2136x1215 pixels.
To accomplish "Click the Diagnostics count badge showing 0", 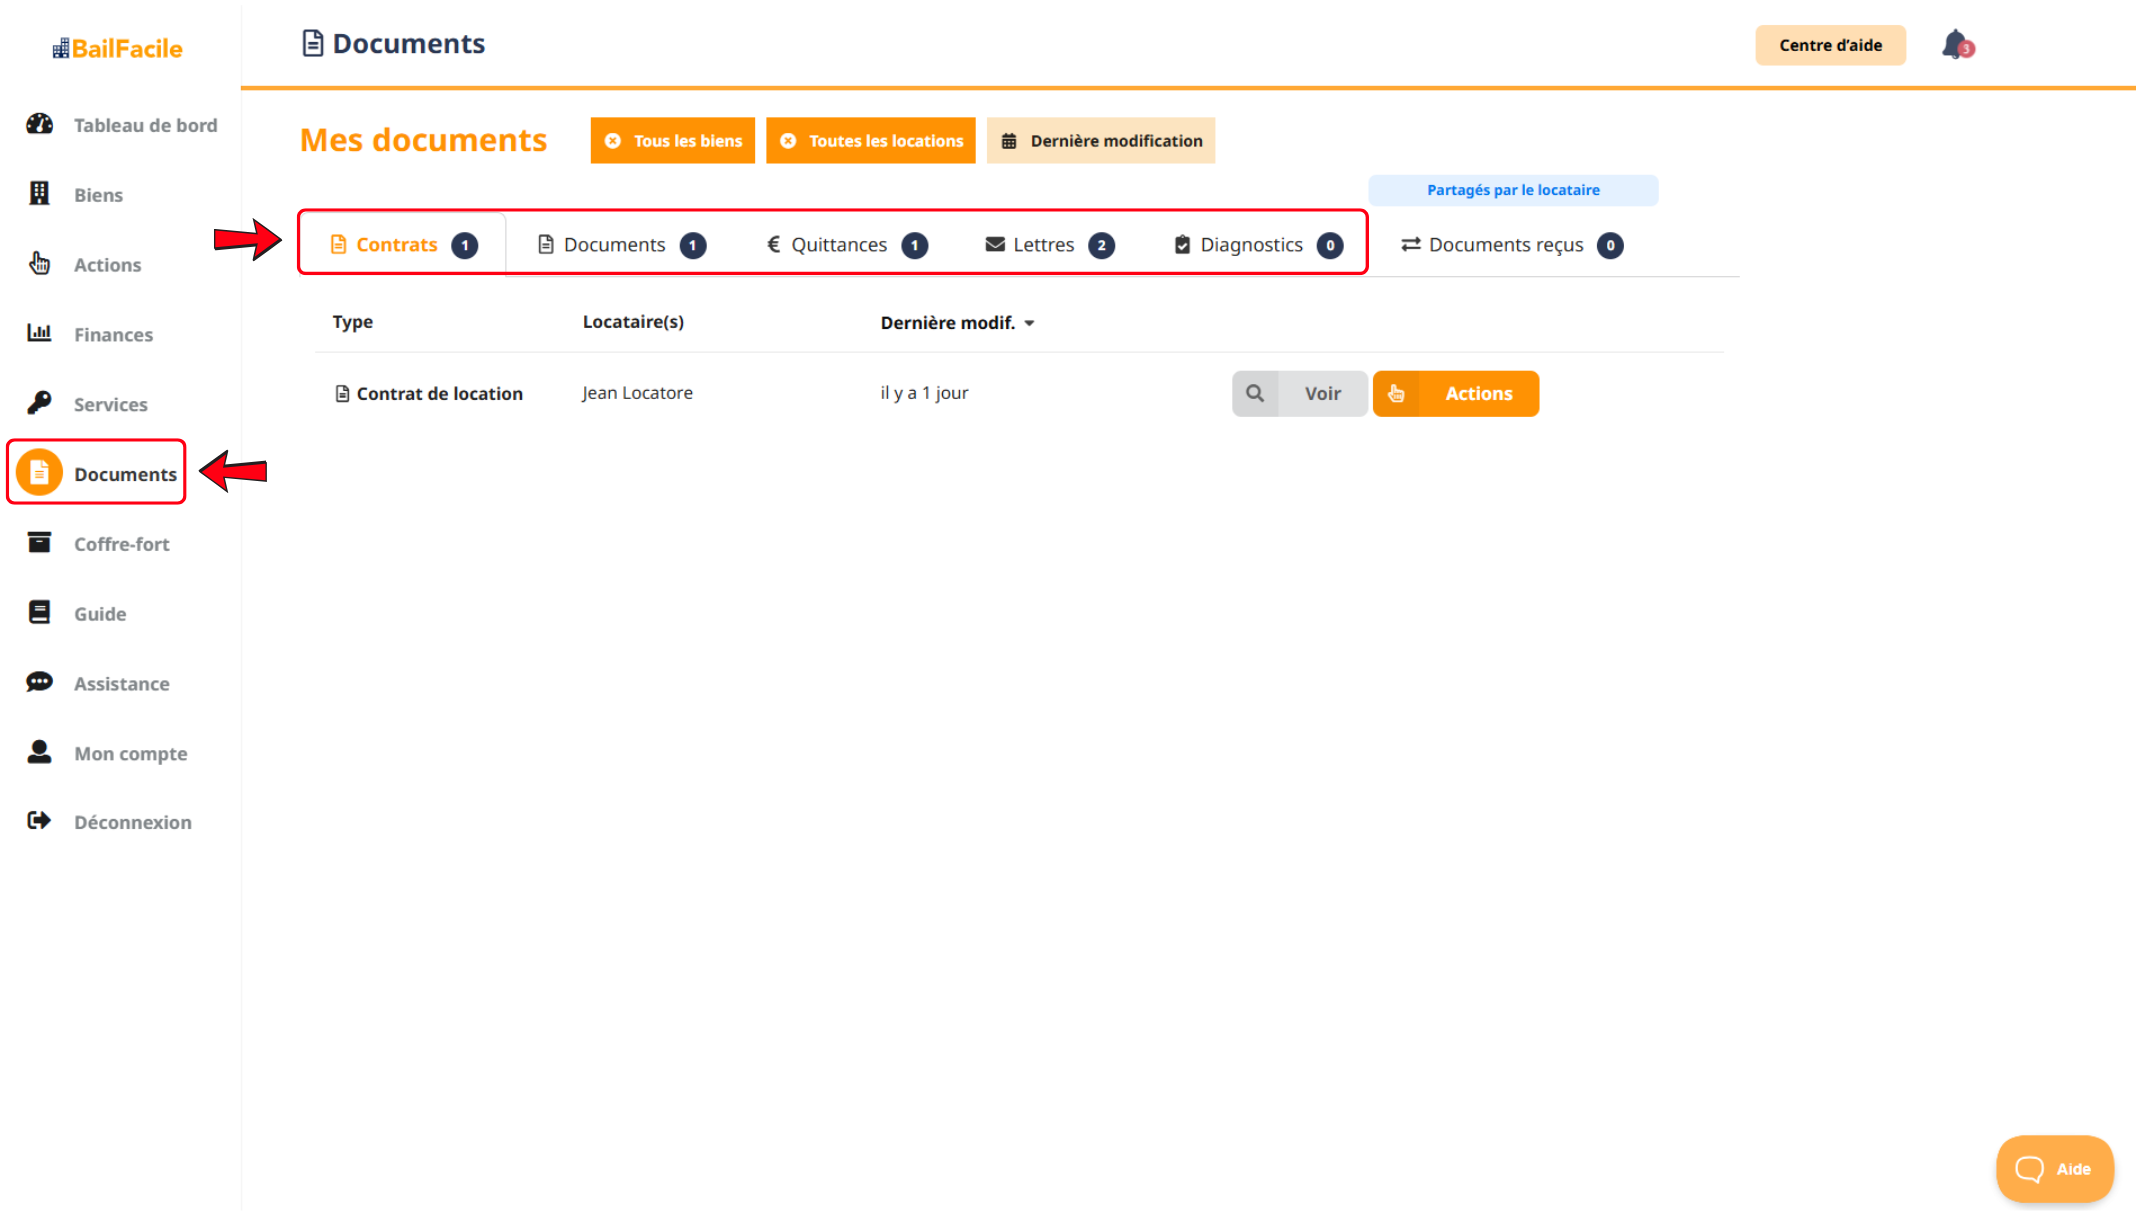I will [1329, 245].
